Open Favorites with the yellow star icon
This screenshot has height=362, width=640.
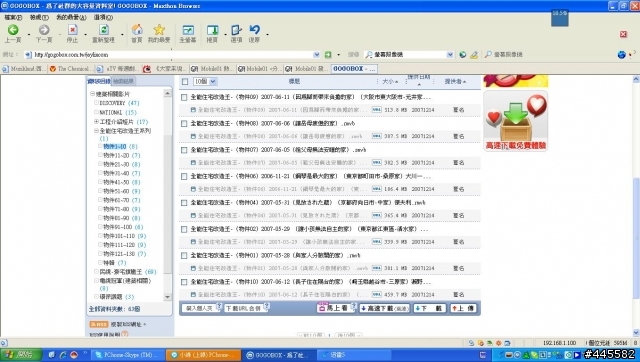(159, 30)
